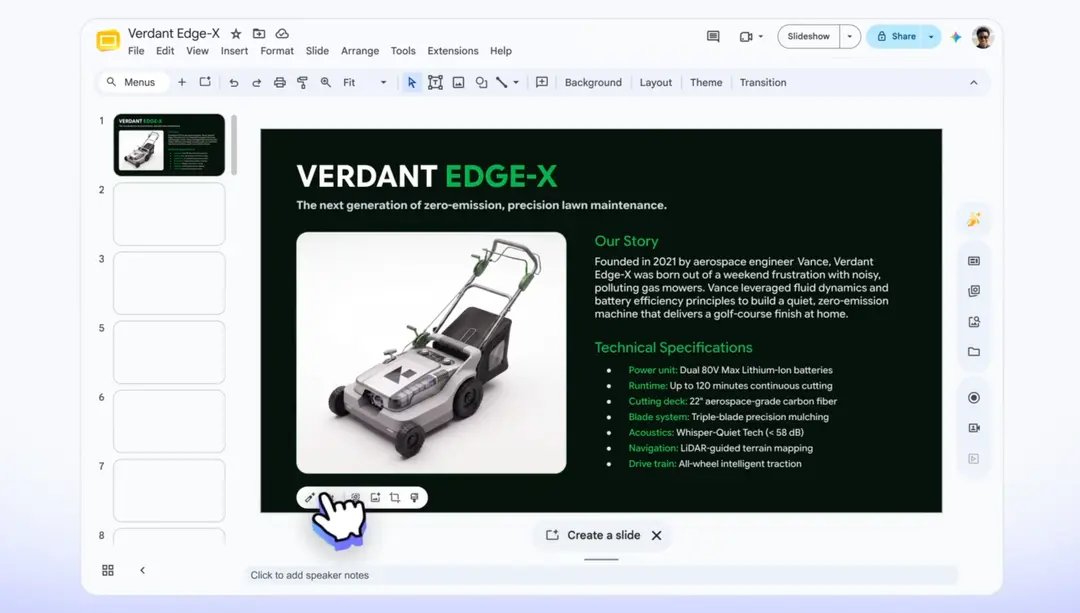Collapse the toolbar with the up chevron
The height and width of the screenshot is (613, 1080).
973,83
